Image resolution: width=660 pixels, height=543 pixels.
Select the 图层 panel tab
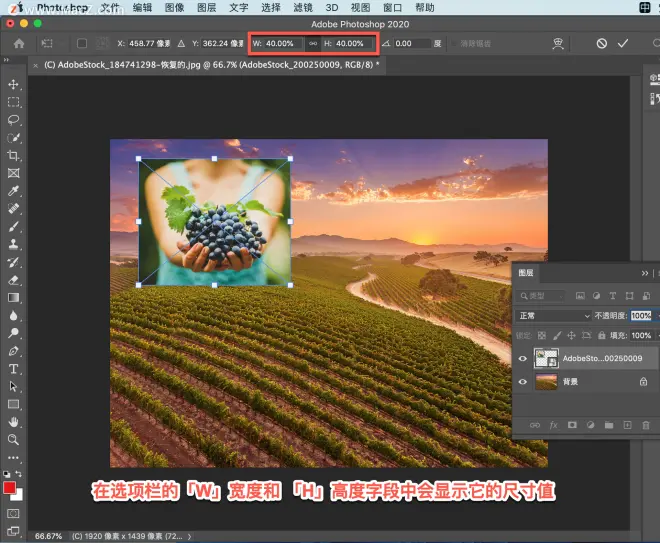pyautogui.click(x=526, y=273)
